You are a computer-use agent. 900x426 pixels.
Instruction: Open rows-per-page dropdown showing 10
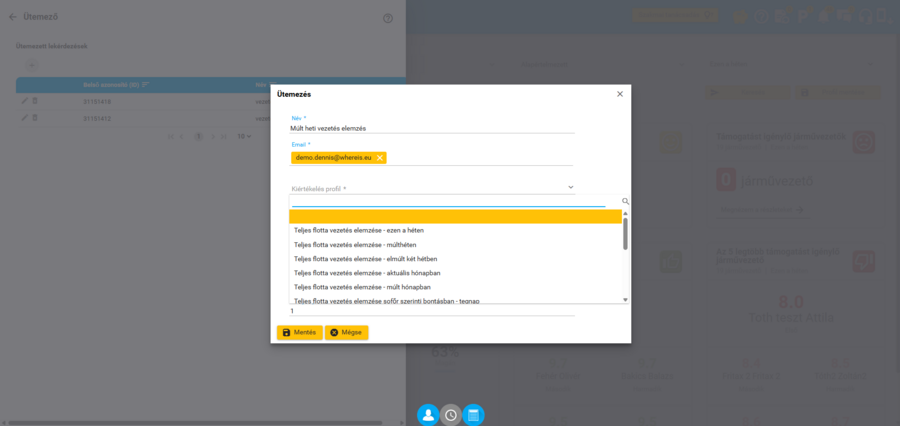pyautogui.click(x=245, y=136)
